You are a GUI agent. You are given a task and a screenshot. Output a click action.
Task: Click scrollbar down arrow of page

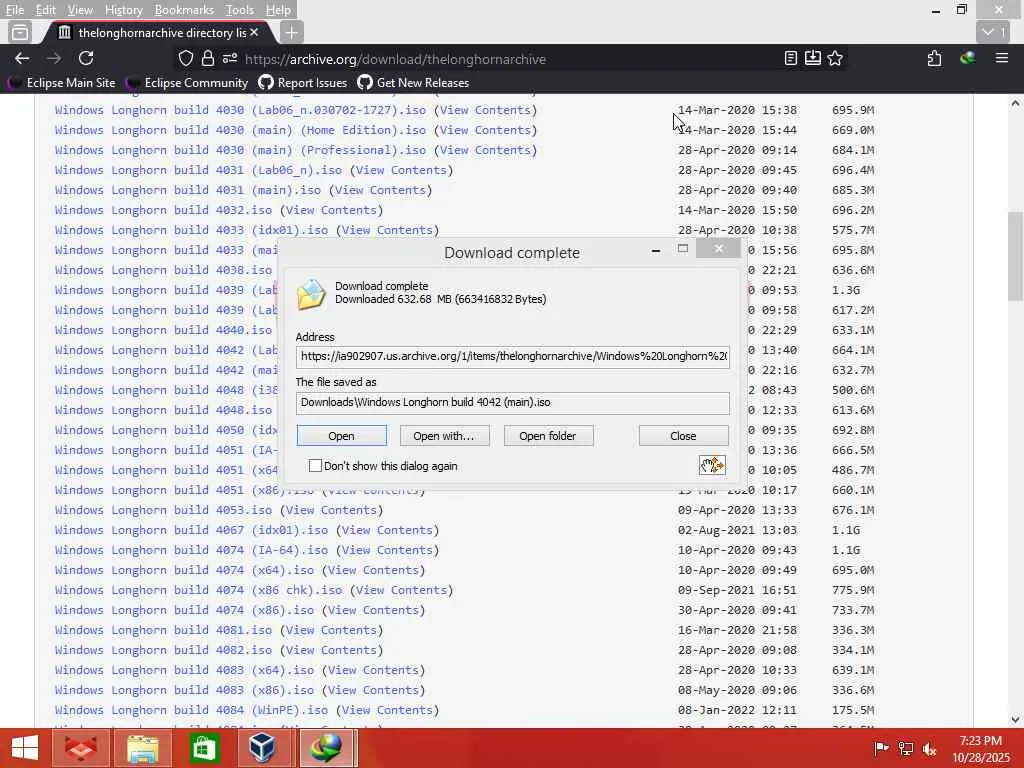[1015, 720]
